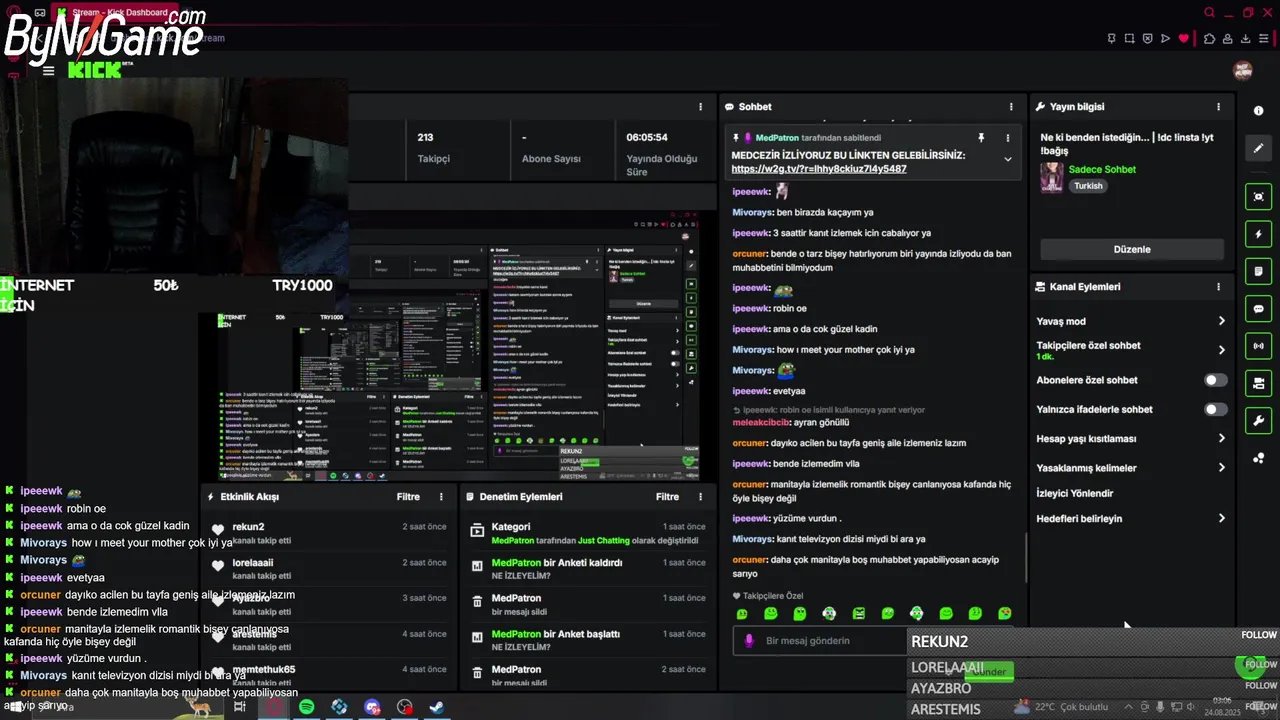Image resolution: width=1280 pixels, height=720 pixels.
Task: Select loreiaaaii row in Etkinlik Akışı
Action: [329, 569]
